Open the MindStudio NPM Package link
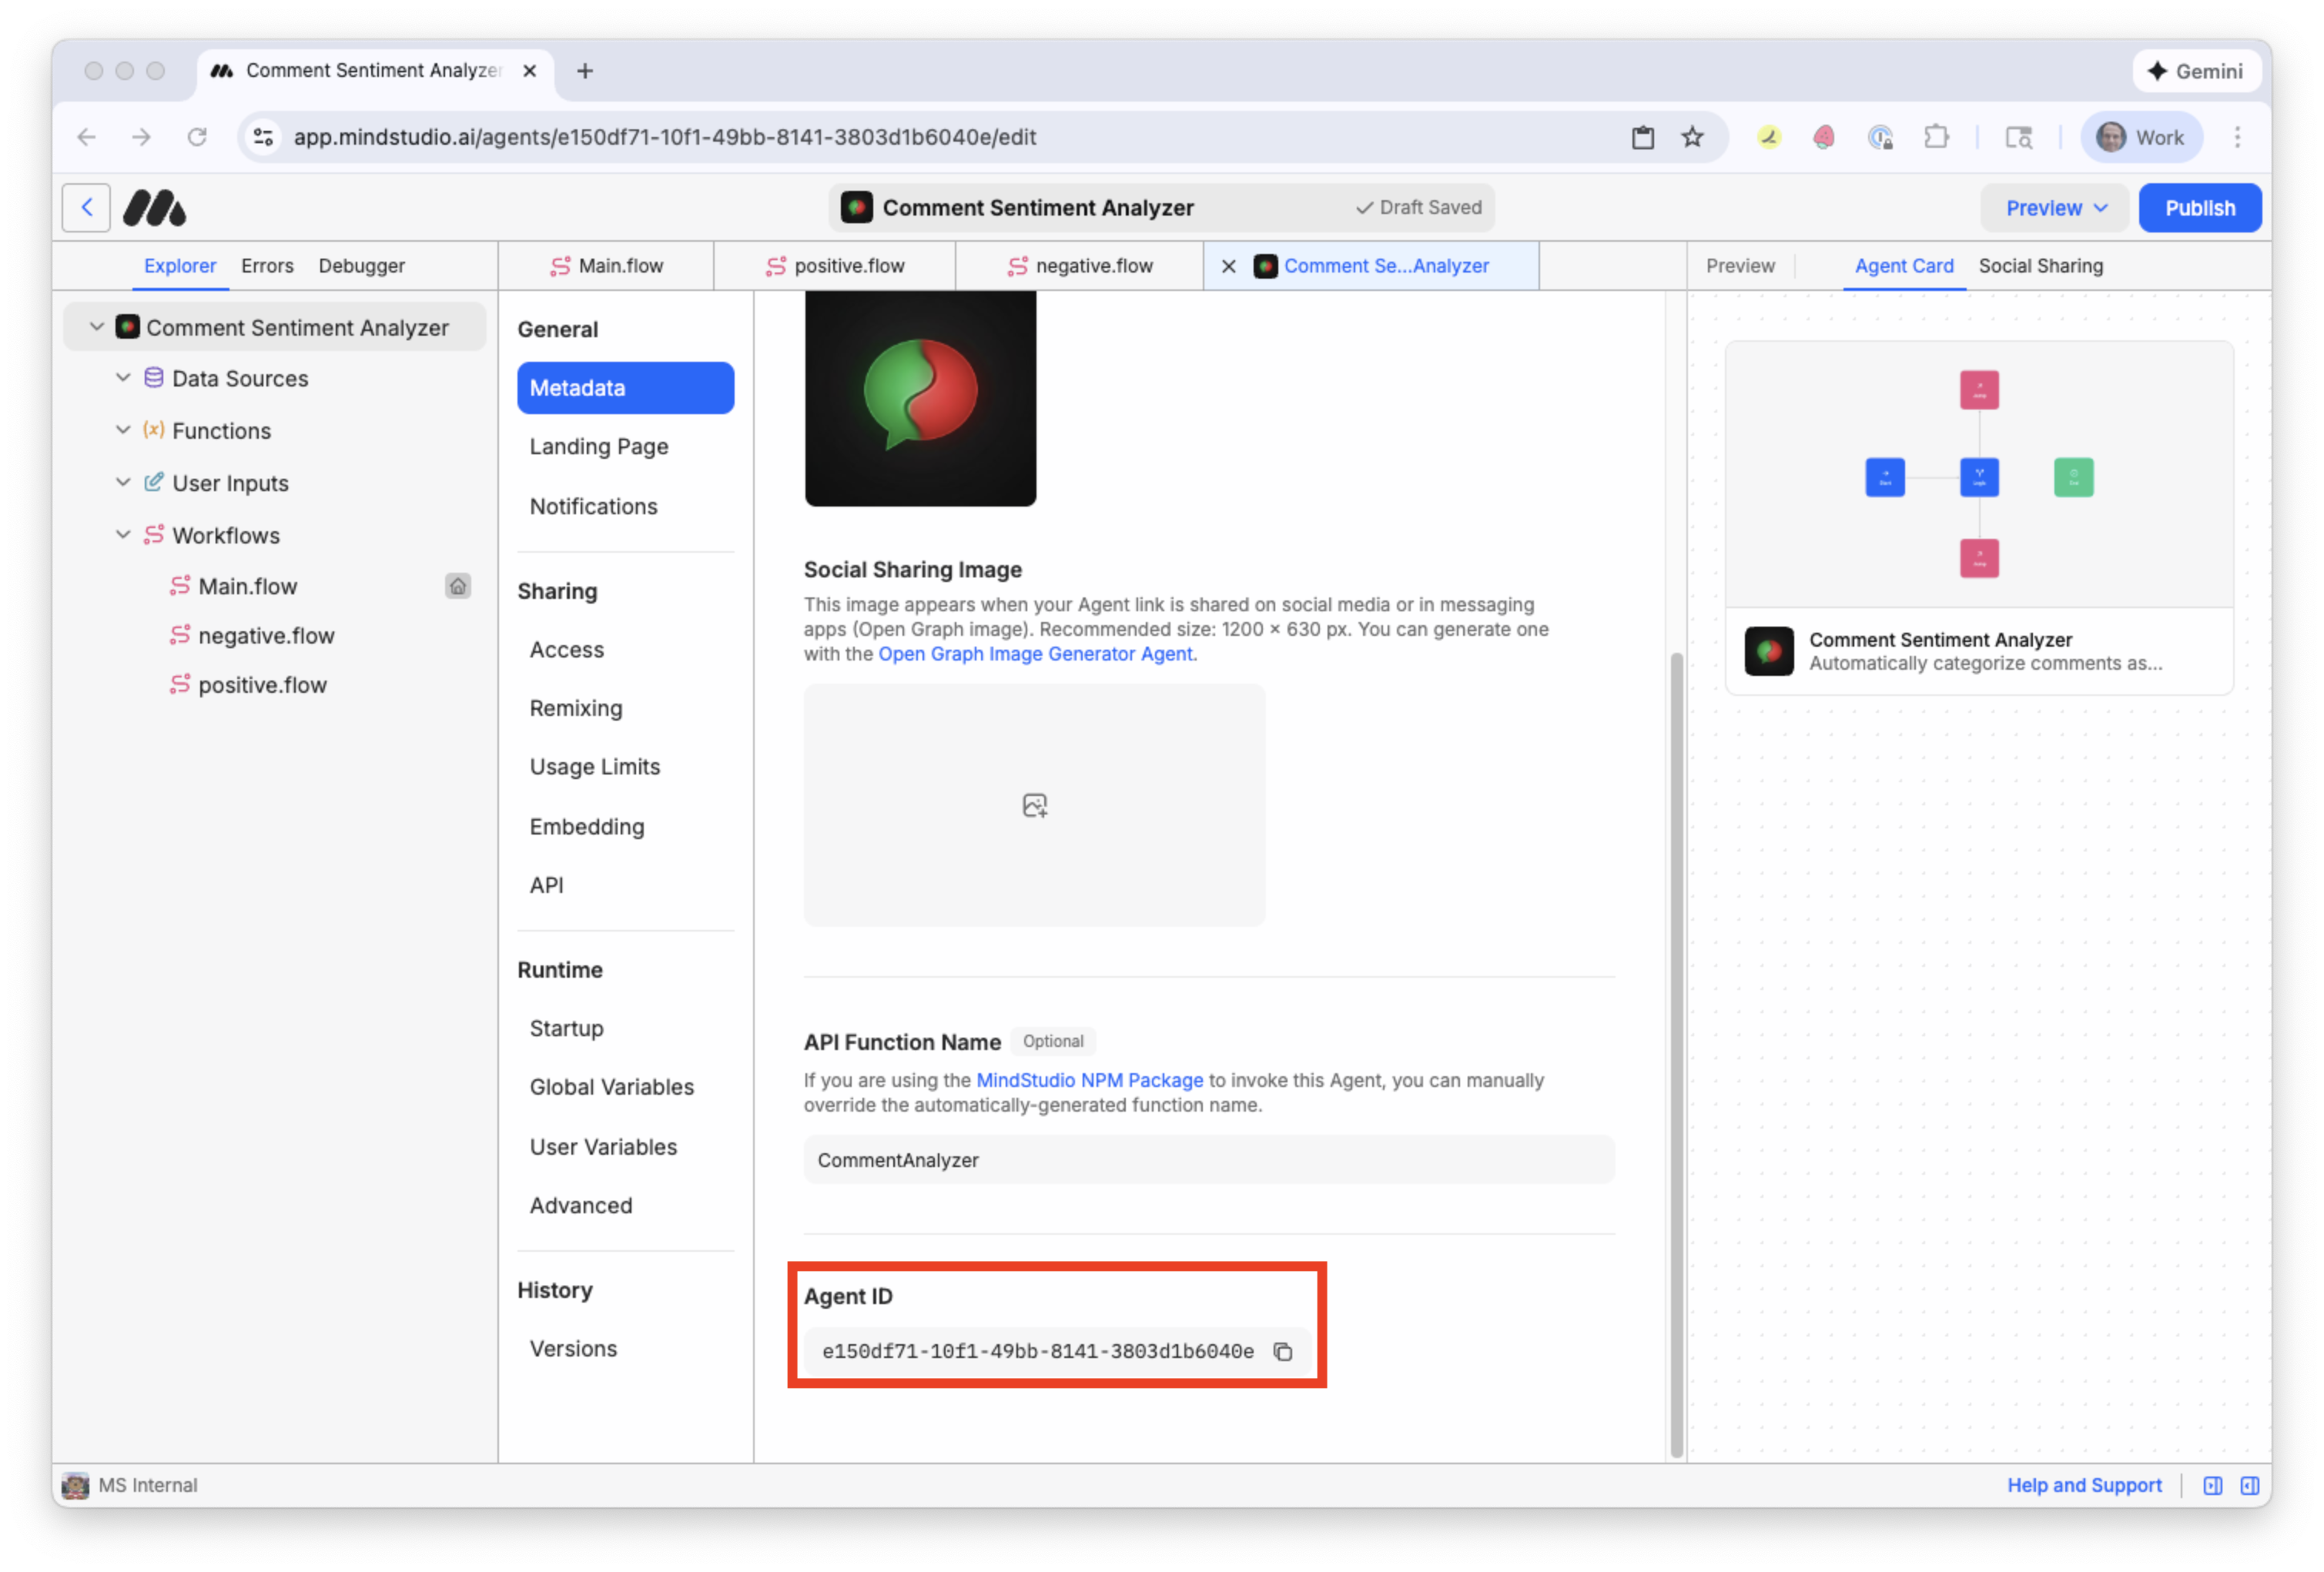 [x=1089, y=1080]
